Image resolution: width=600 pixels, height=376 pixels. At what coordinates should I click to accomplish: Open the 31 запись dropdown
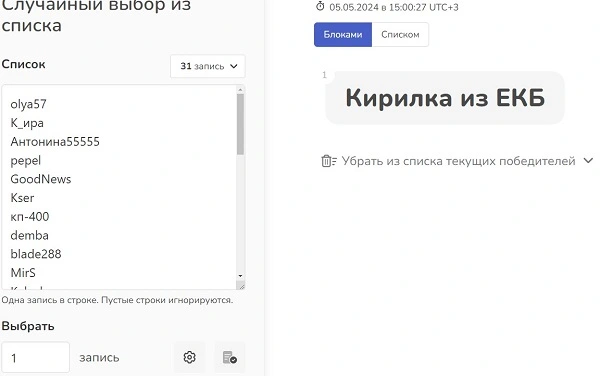pos(208,66)
